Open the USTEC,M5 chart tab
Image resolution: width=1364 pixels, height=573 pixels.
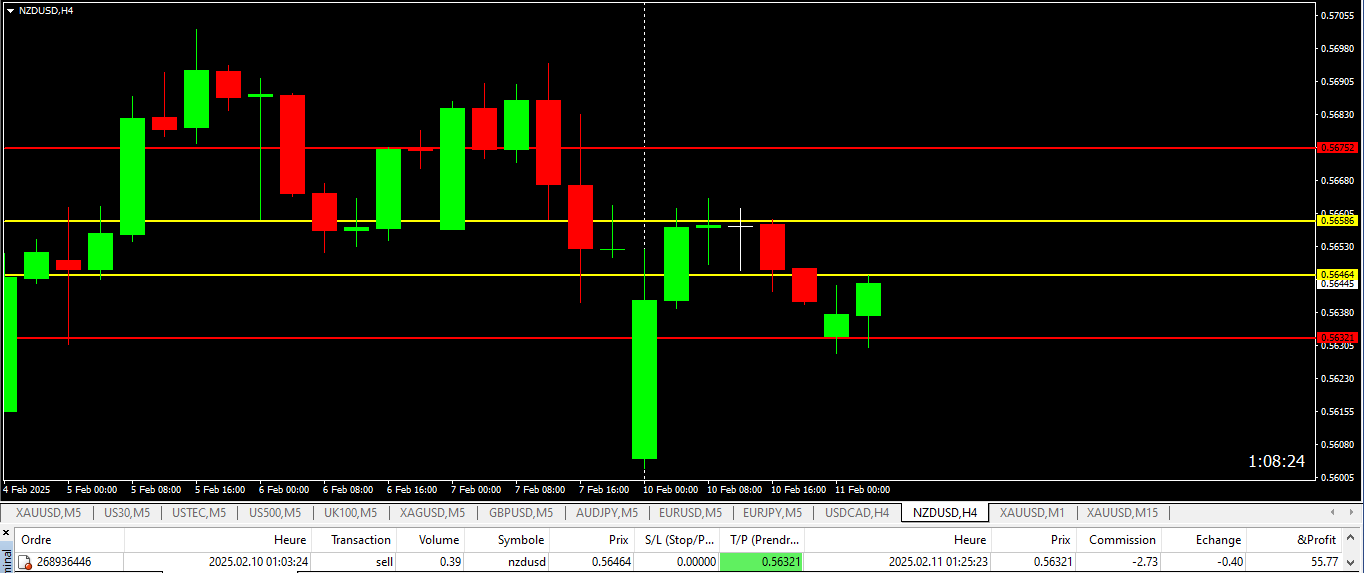tap(199, 513)
